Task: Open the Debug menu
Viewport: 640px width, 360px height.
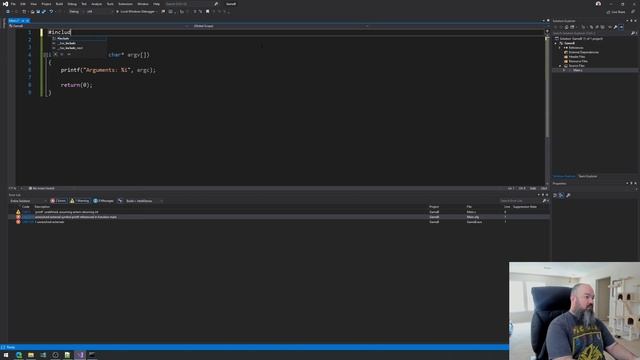Action: coord(72,4)
